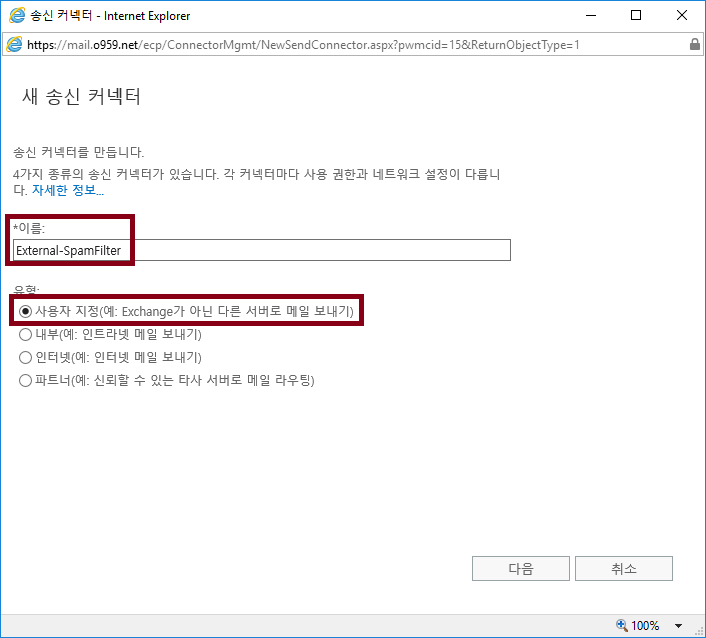
Task: Click the IE page icon beside the URL
Action: point(14,44)
